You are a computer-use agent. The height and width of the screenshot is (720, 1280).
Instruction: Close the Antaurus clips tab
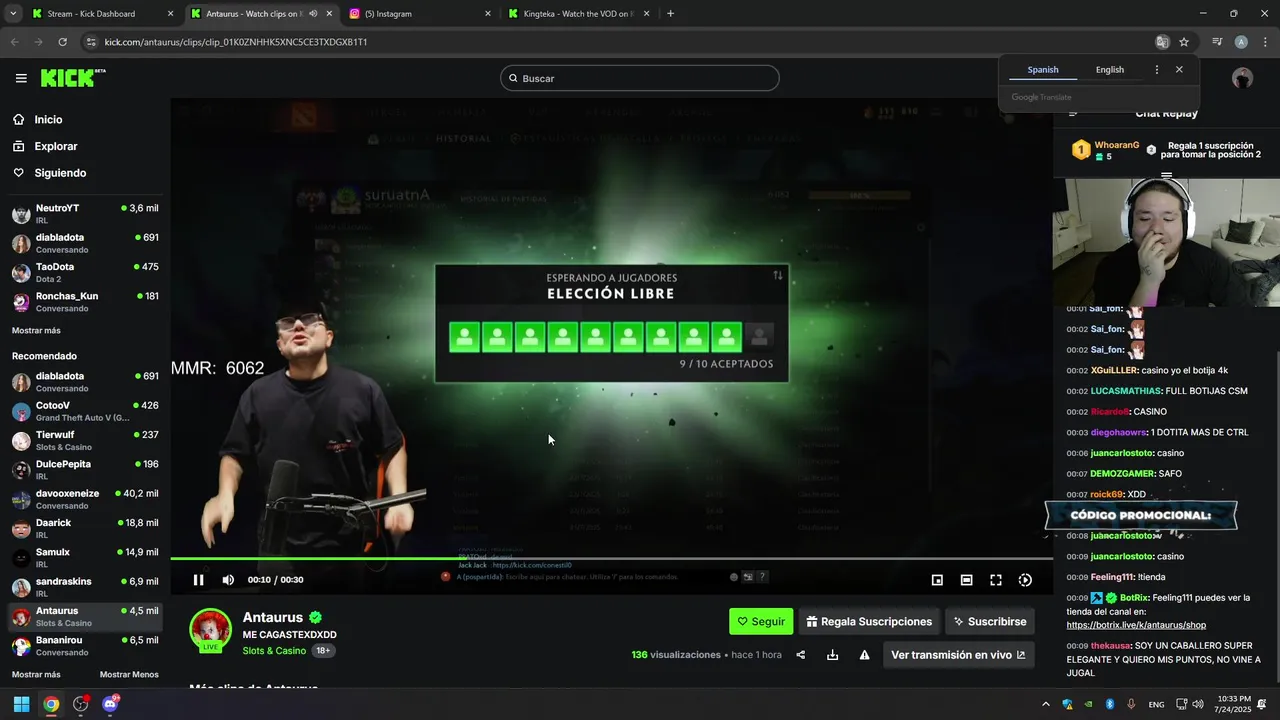[x=329, y=14]
